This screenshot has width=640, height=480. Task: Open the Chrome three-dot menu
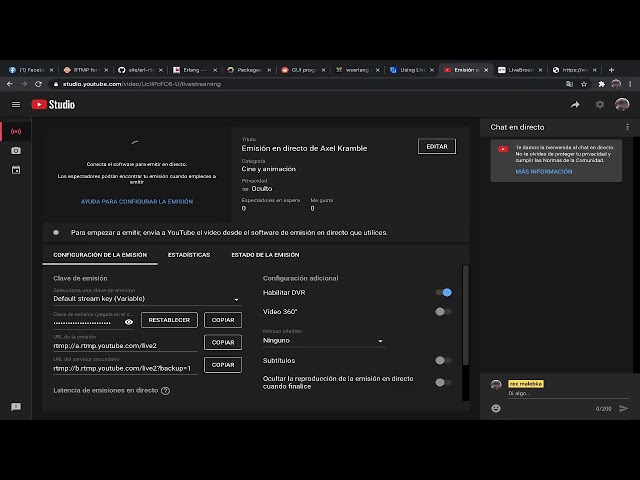tap(631, 84)
